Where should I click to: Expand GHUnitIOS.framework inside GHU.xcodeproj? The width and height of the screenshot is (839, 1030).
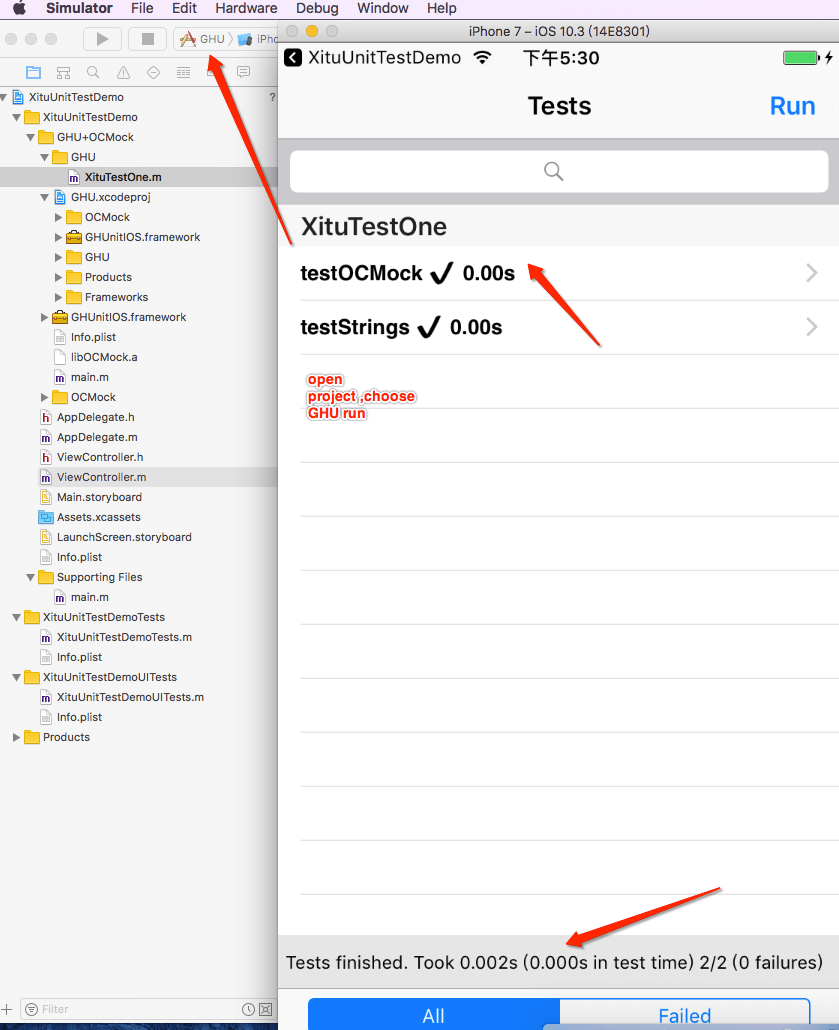click(x=58, y=237)
